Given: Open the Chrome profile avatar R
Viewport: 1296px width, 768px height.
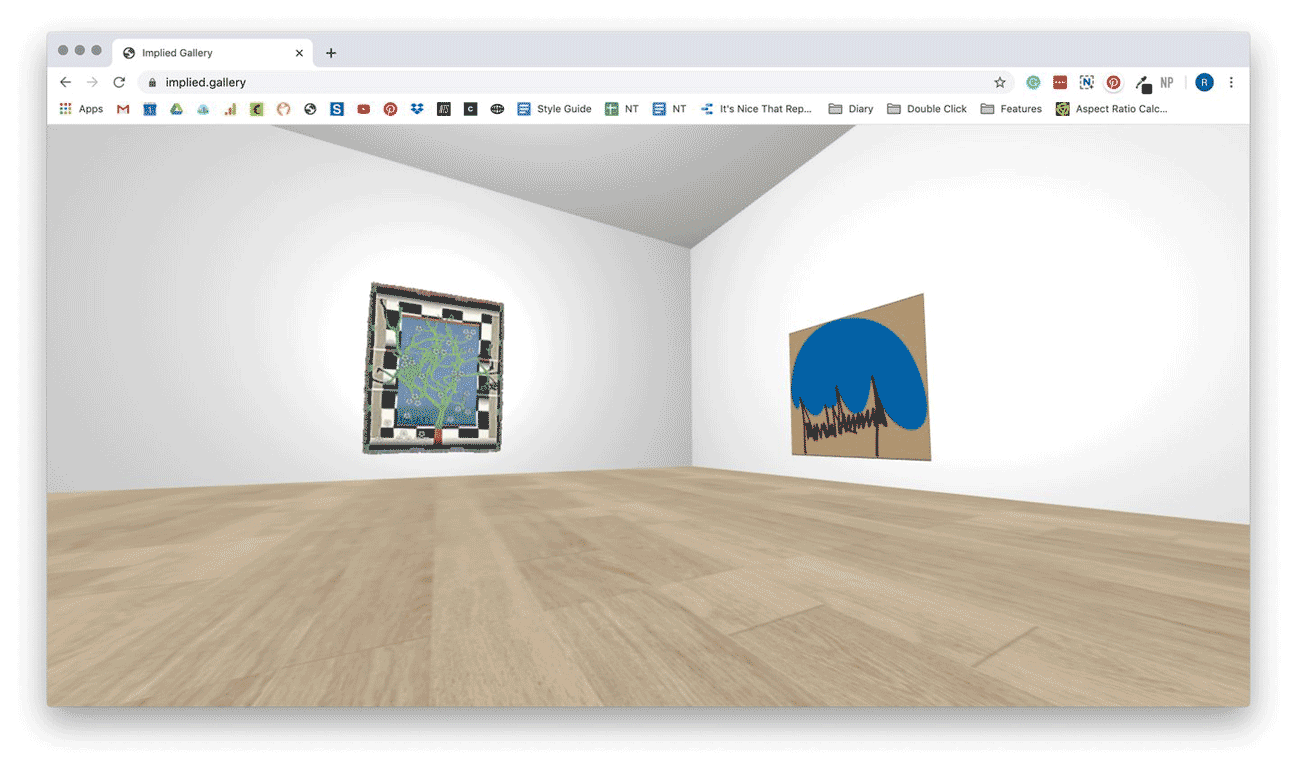Looking at the screenshot, I should pyautogui.click(x=1204, y=83).
